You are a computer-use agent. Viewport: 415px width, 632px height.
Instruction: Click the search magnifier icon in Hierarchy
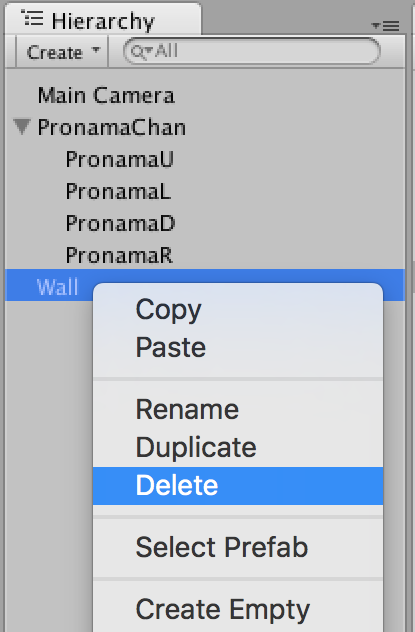[137, 52]
